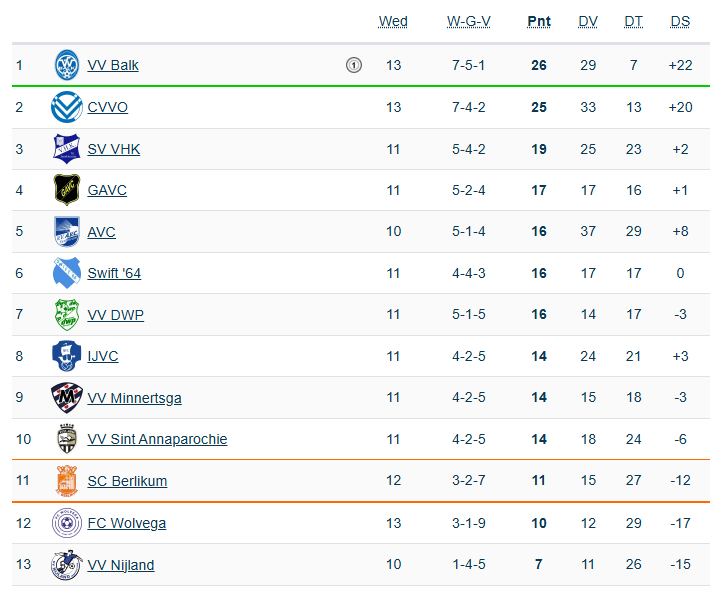Click the SV VHK club logo

coord(67,149)
